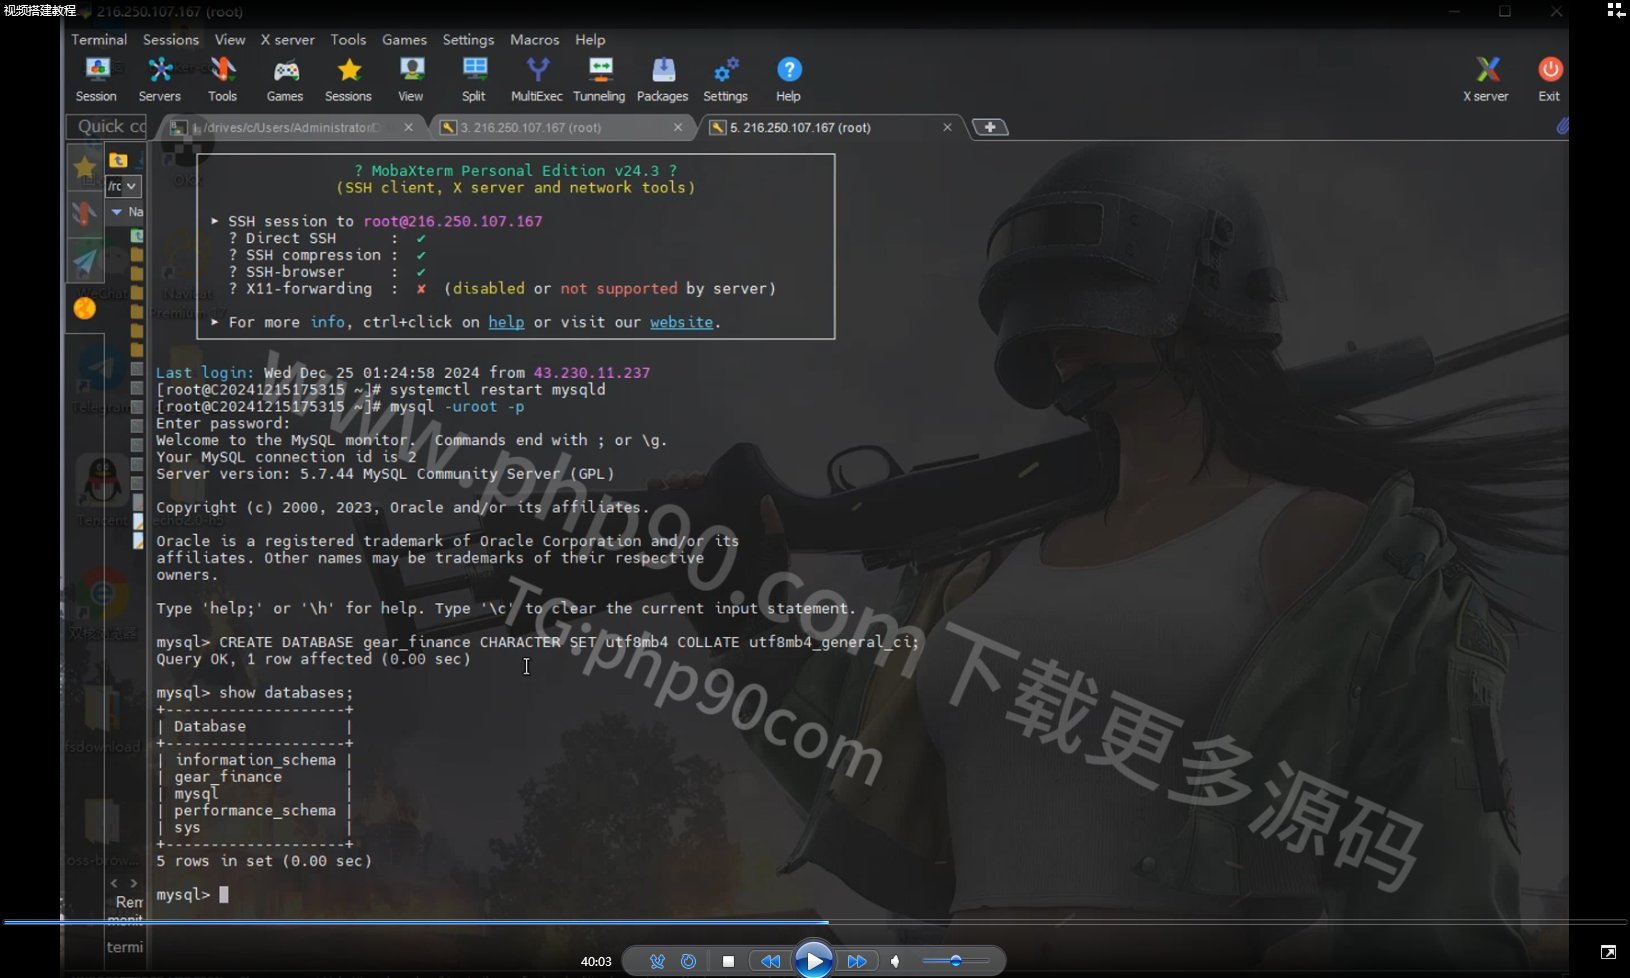Click the View toolbar icon

[411, 79]
